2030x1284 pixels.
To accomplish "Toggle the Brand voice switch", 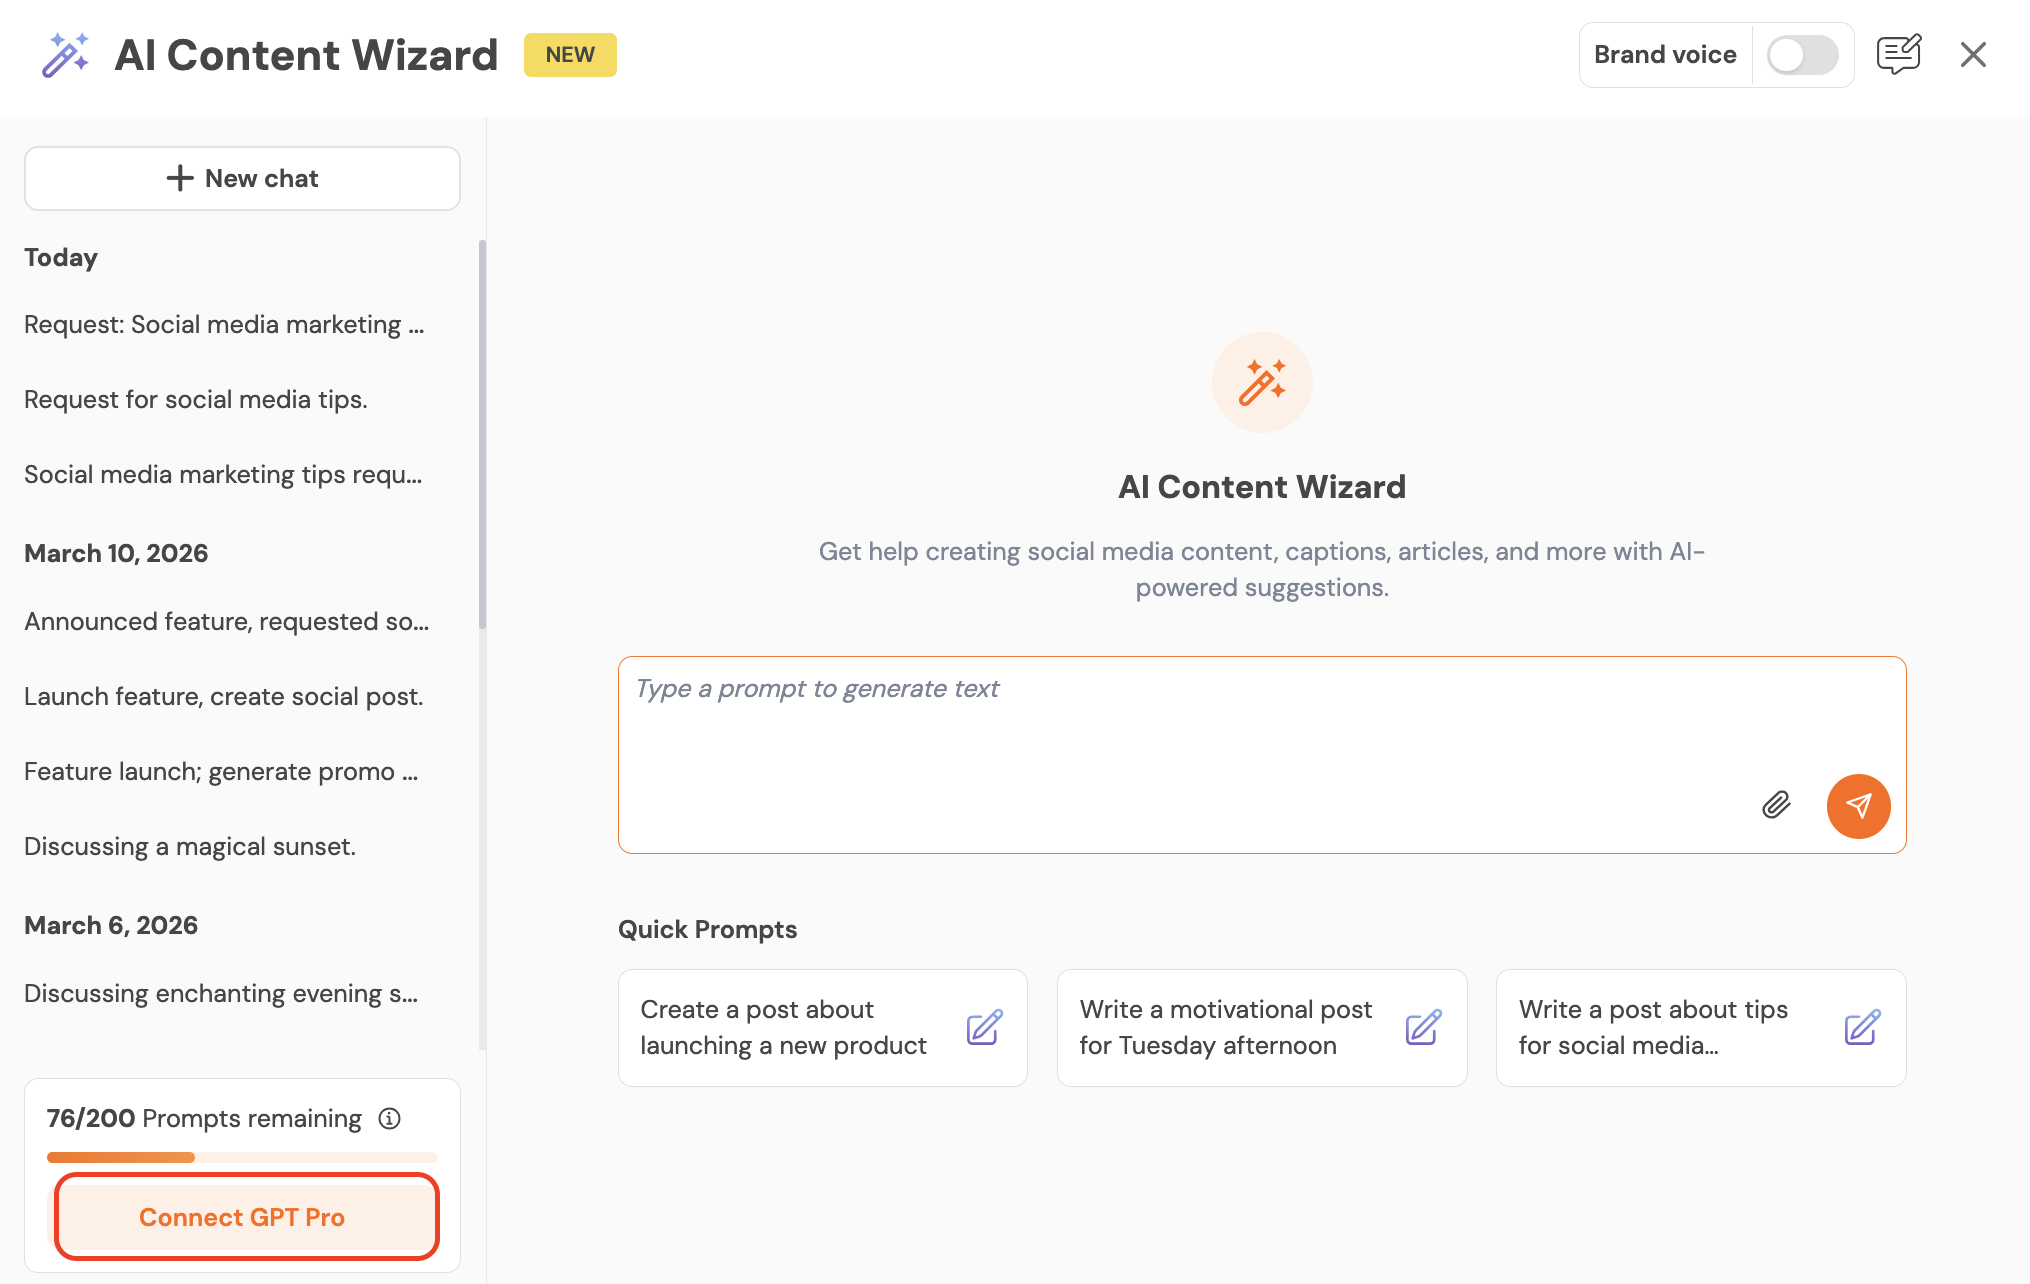I will 1802,55.
